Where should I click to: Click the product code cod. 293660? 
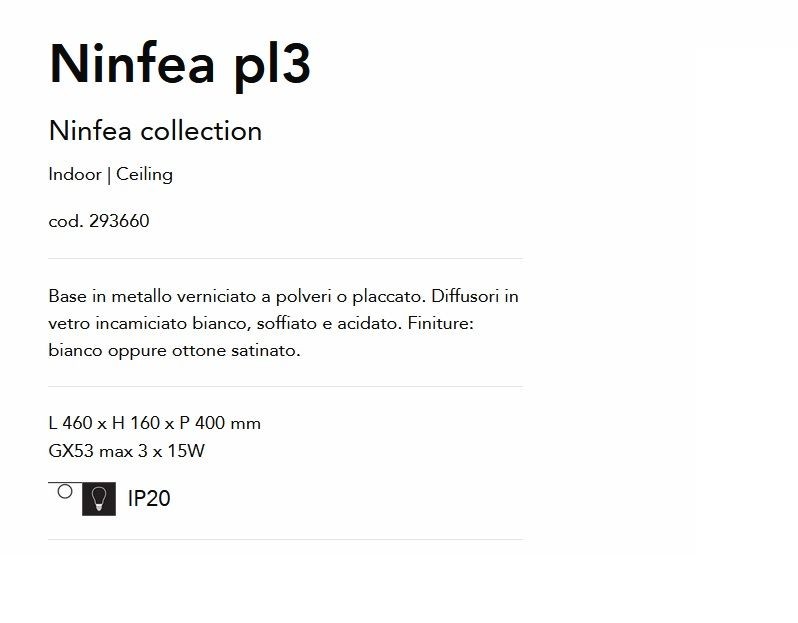tap(99, 221)
